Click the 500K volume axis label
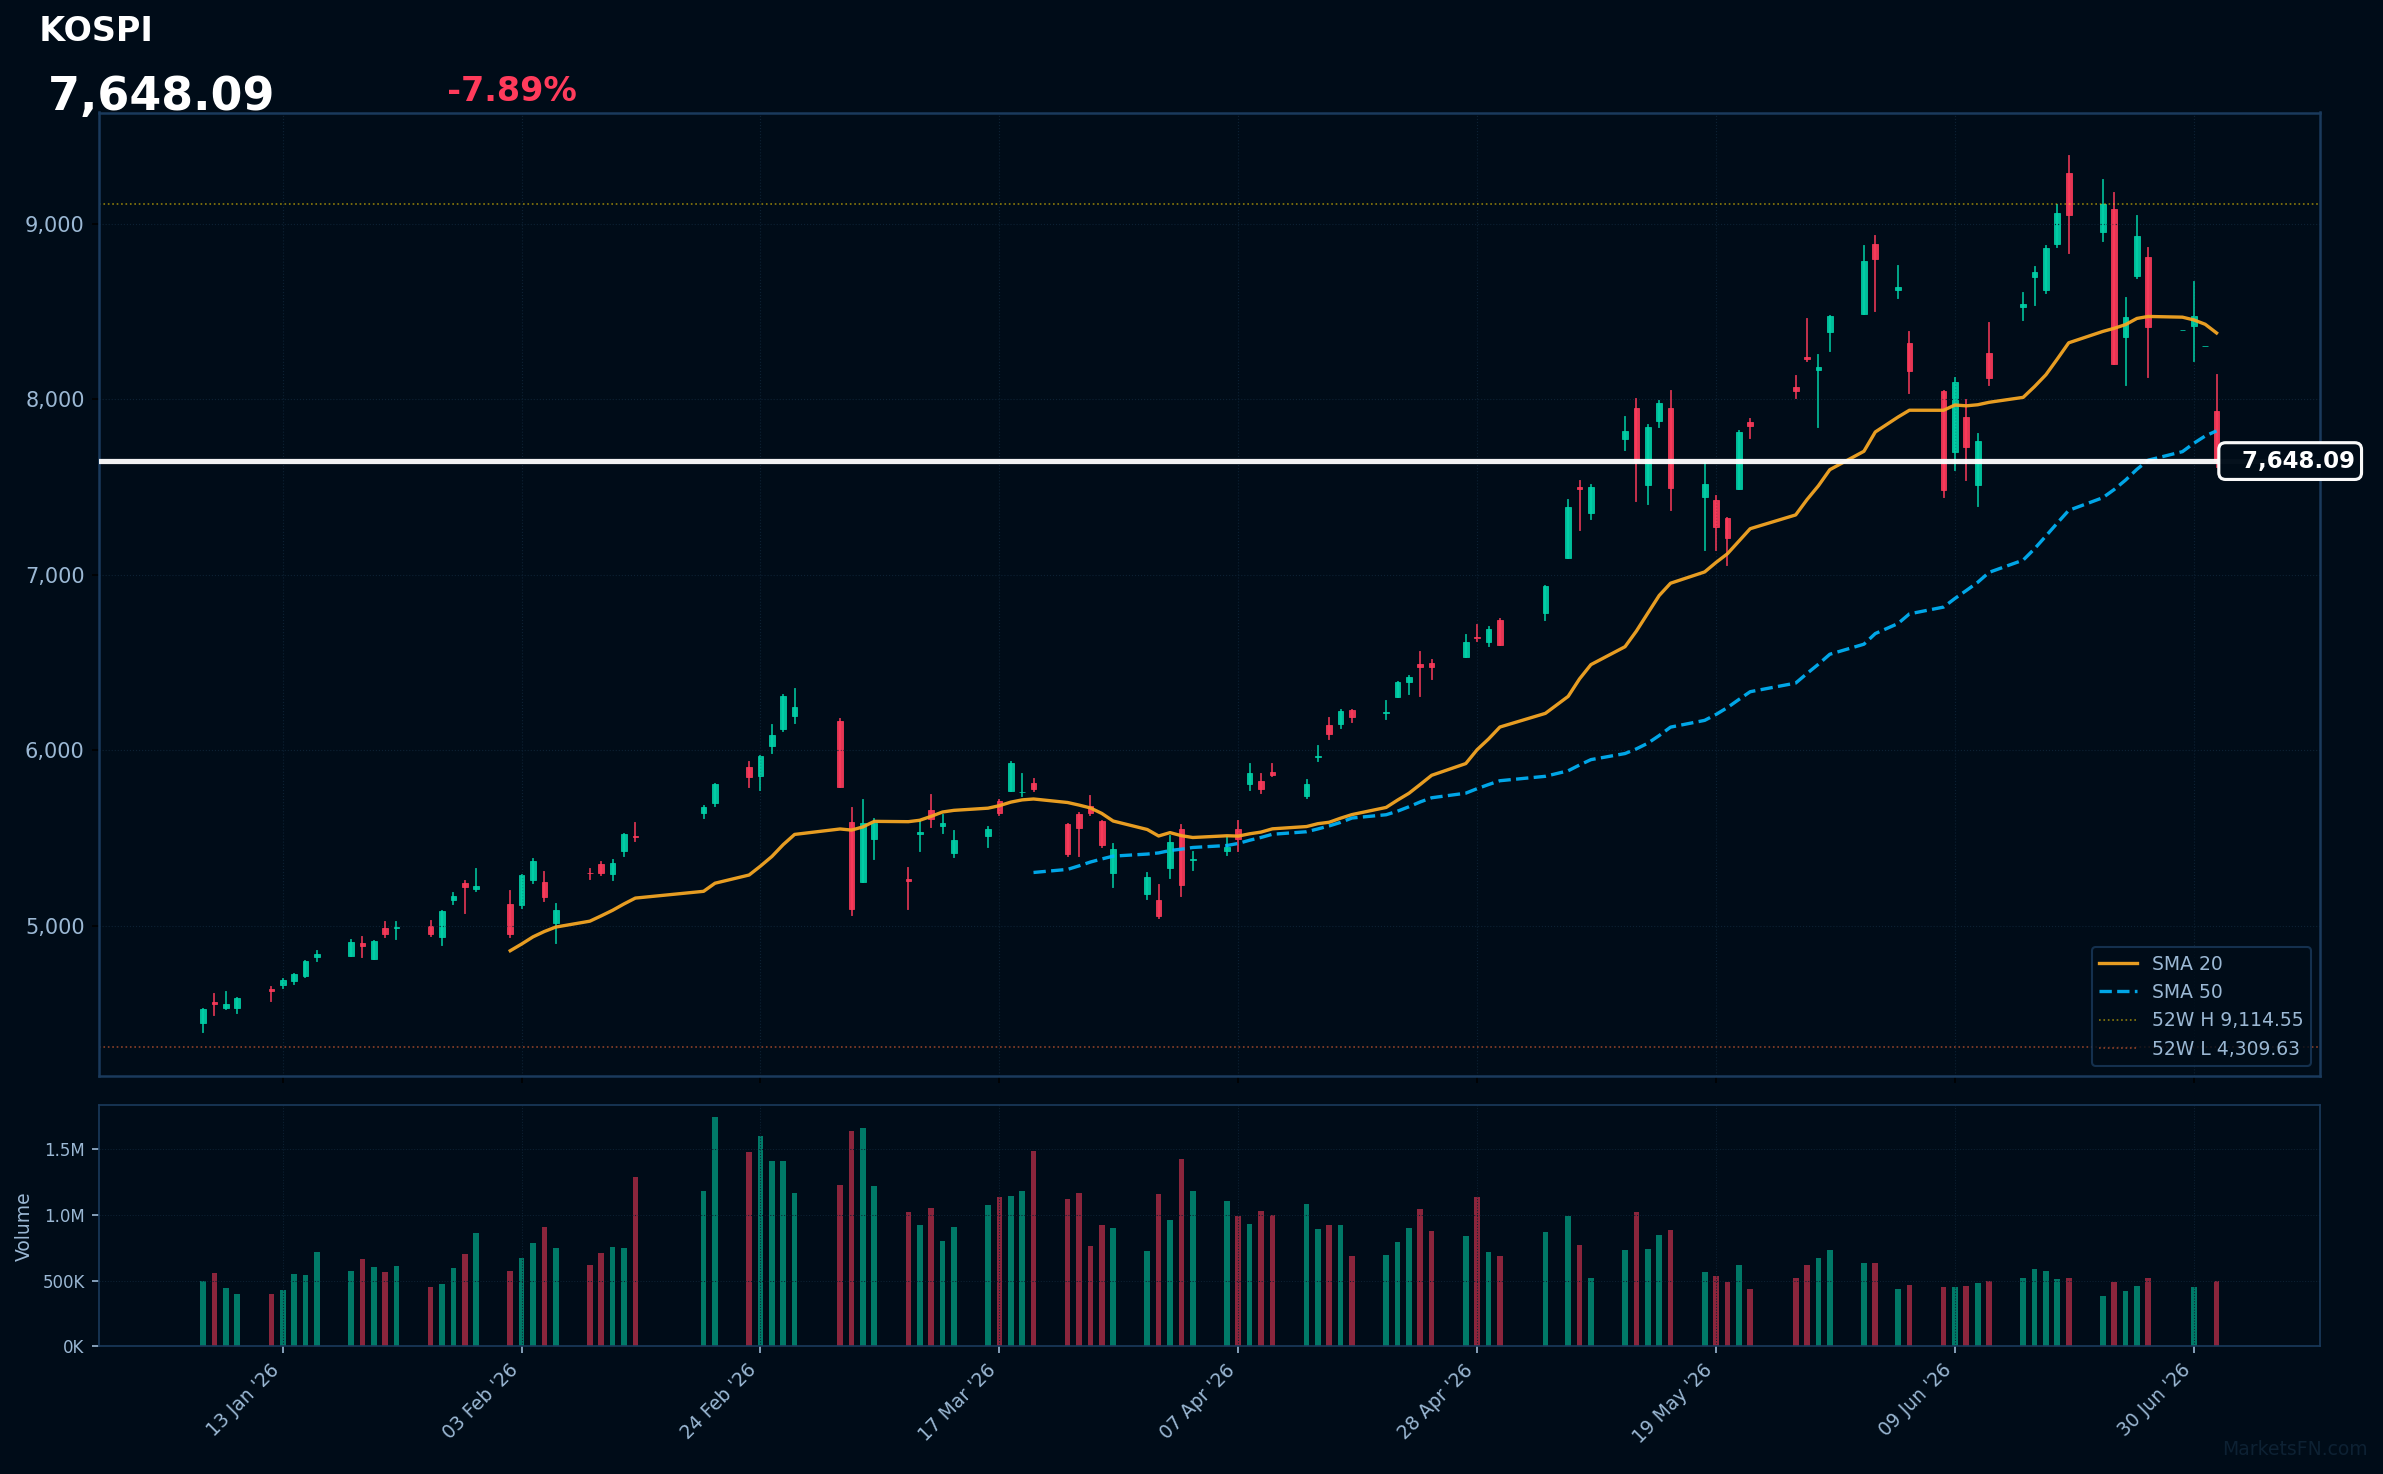This screenshot has width=2383, height=1474. pyautogui.click(x=63, y=1282)
